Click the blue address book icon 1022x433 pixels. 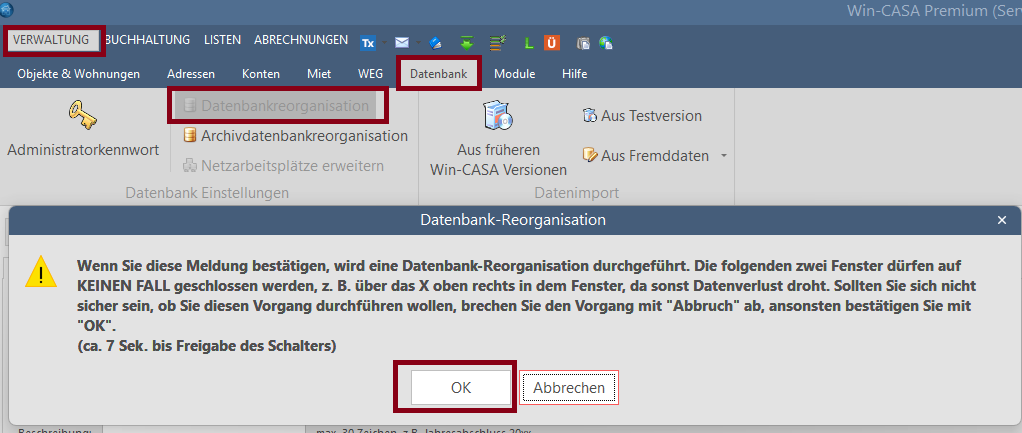click(435, 43)
